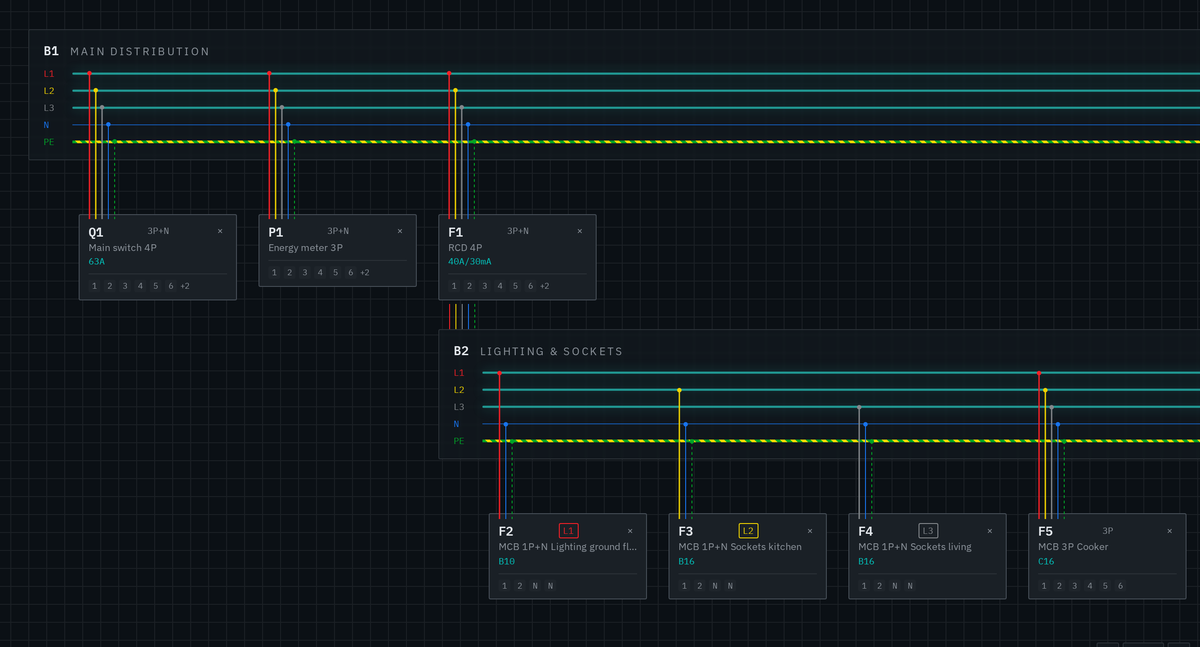This screenshot has height=647, width=1200.
Task: Show the +2 extra terminals on F1
Action: click(x=545, y=286)
